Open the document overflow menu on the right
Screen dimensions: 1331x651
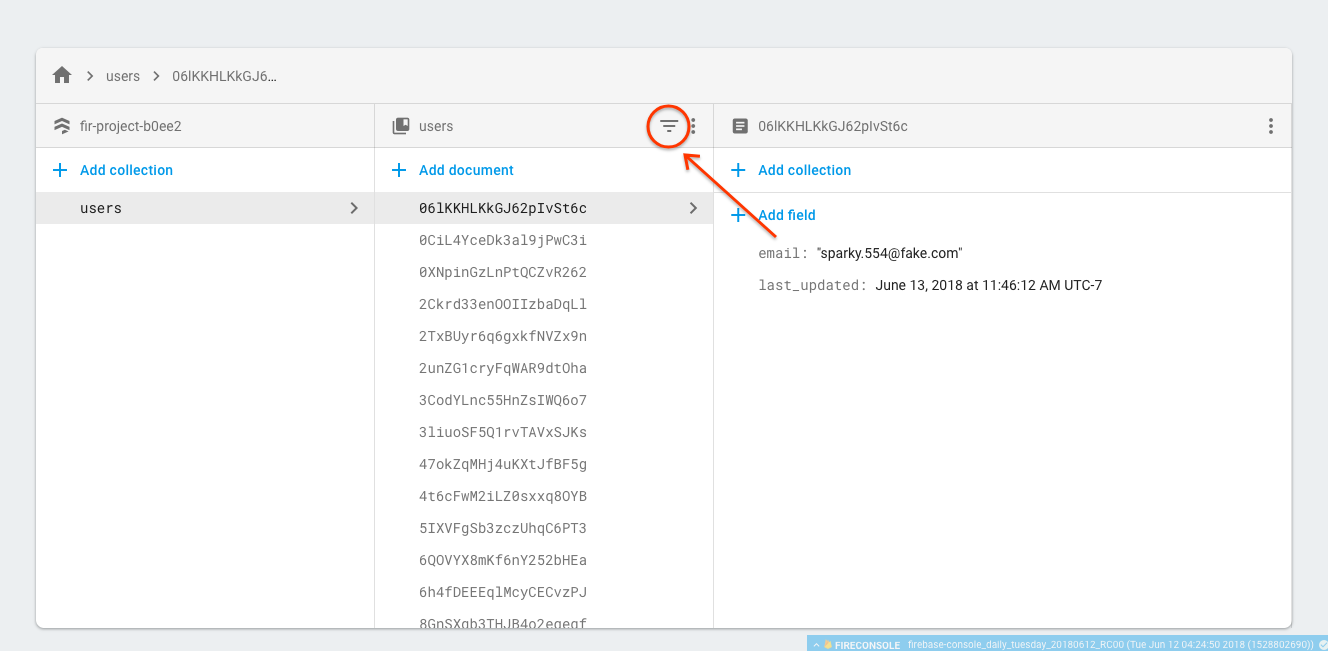coord(1270,126)
